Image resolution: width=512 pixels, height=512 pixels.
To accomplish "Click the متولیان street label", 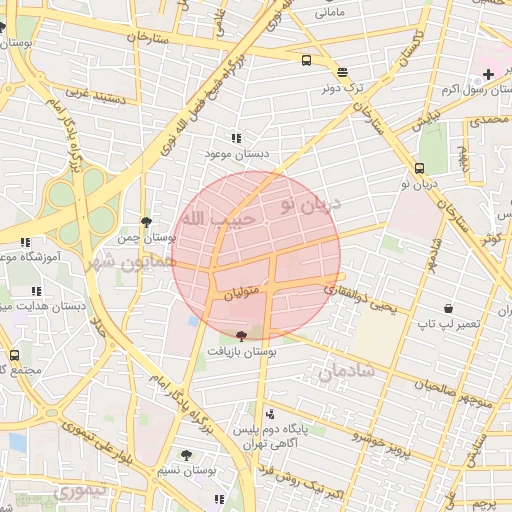I will [x=242, y=293].
